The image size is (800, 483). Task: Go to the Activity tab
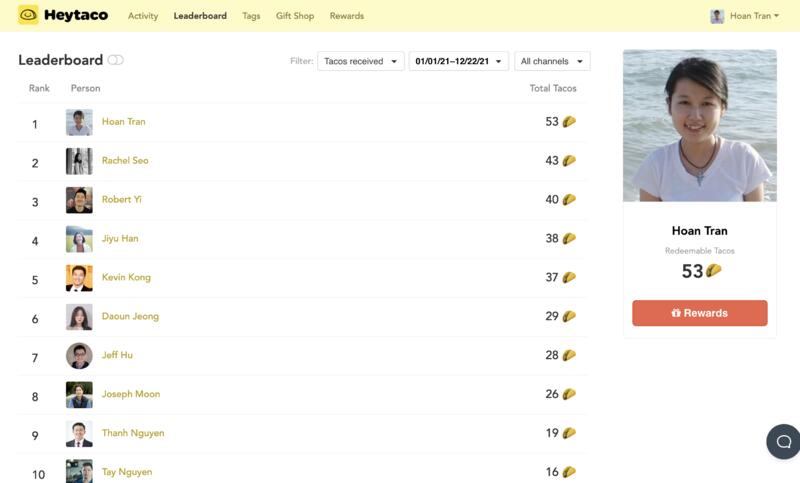(143, 16)
